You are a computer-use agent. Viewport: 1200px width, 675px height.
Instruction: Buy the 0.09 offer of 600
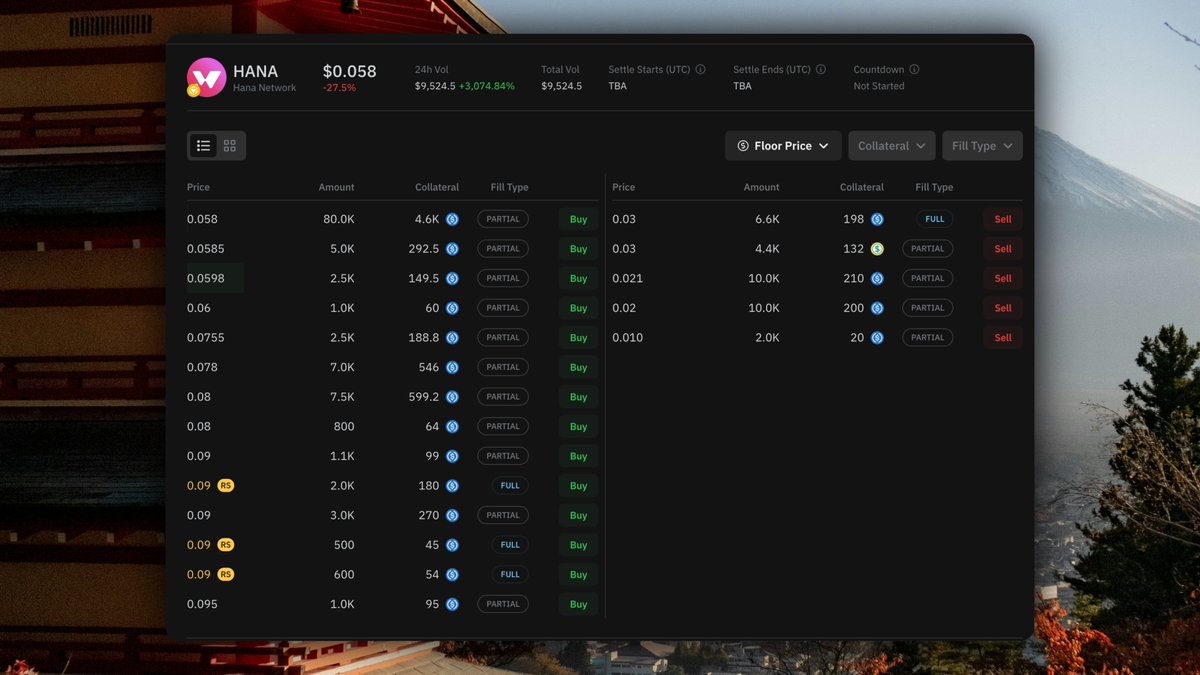(x=578, y=575)
